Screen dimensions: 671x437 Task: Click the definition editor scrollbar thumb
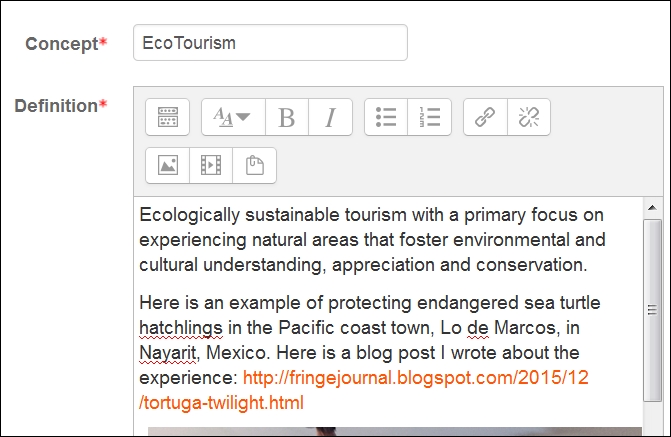coord(652,310)
